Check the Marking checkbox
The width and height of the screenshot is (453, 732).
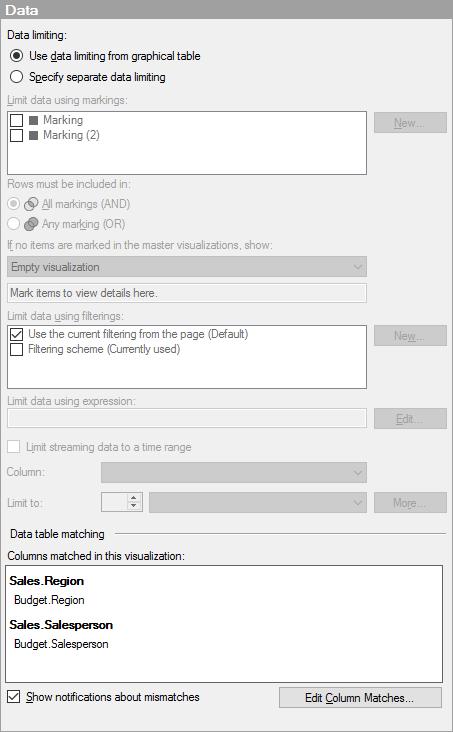coord(16,120)
